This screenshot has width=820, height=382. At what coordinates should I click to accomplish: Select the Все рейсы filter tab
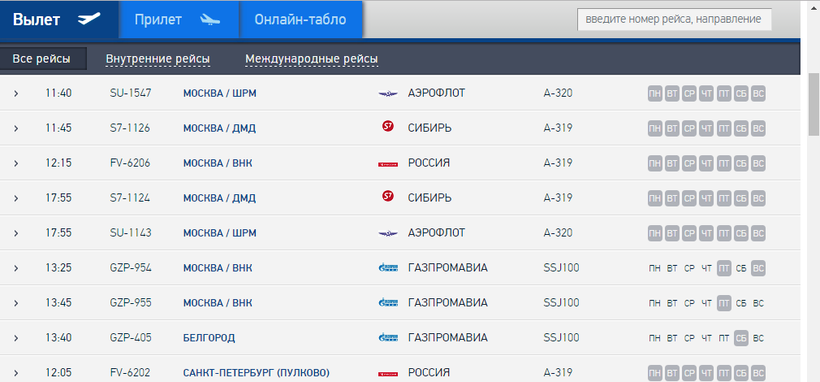click(43, 59)
